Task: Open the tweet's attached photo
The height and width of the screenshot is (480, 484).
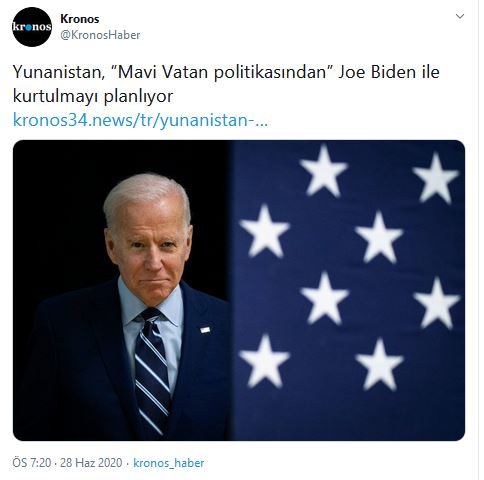Action: (239, 290)
